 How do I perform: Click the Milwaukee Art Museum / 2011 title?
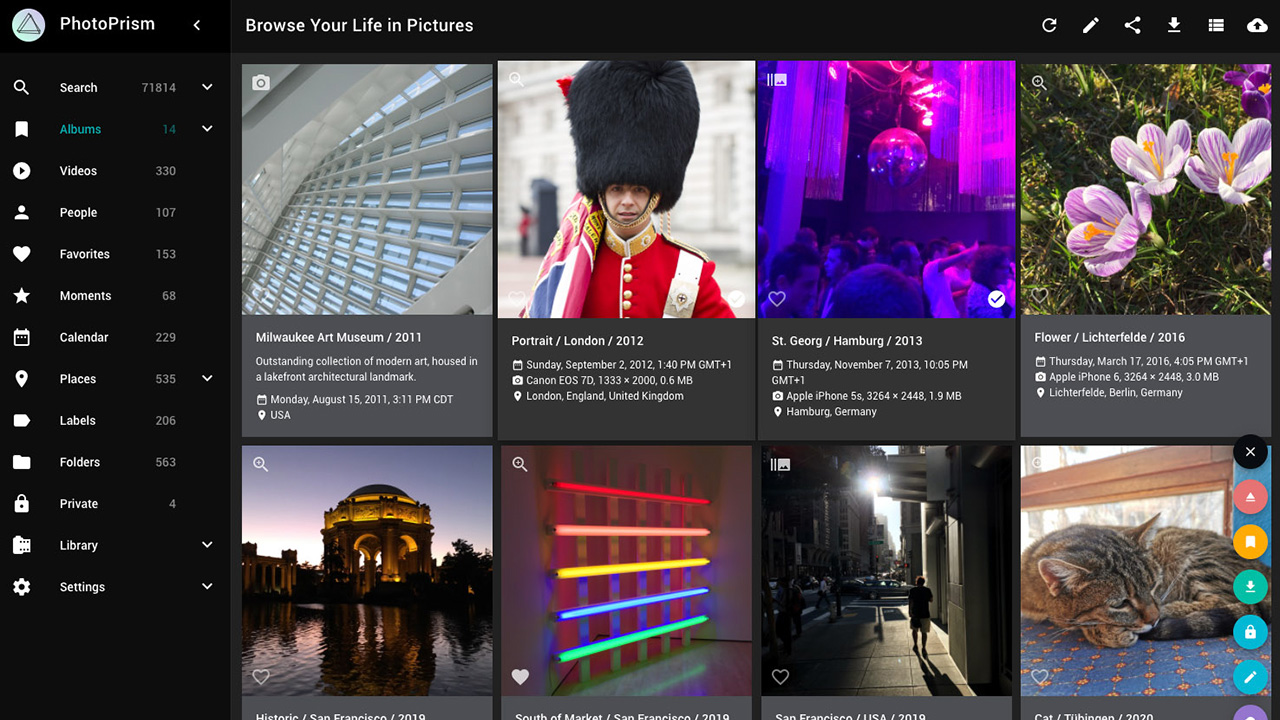[x=338, y=338]
